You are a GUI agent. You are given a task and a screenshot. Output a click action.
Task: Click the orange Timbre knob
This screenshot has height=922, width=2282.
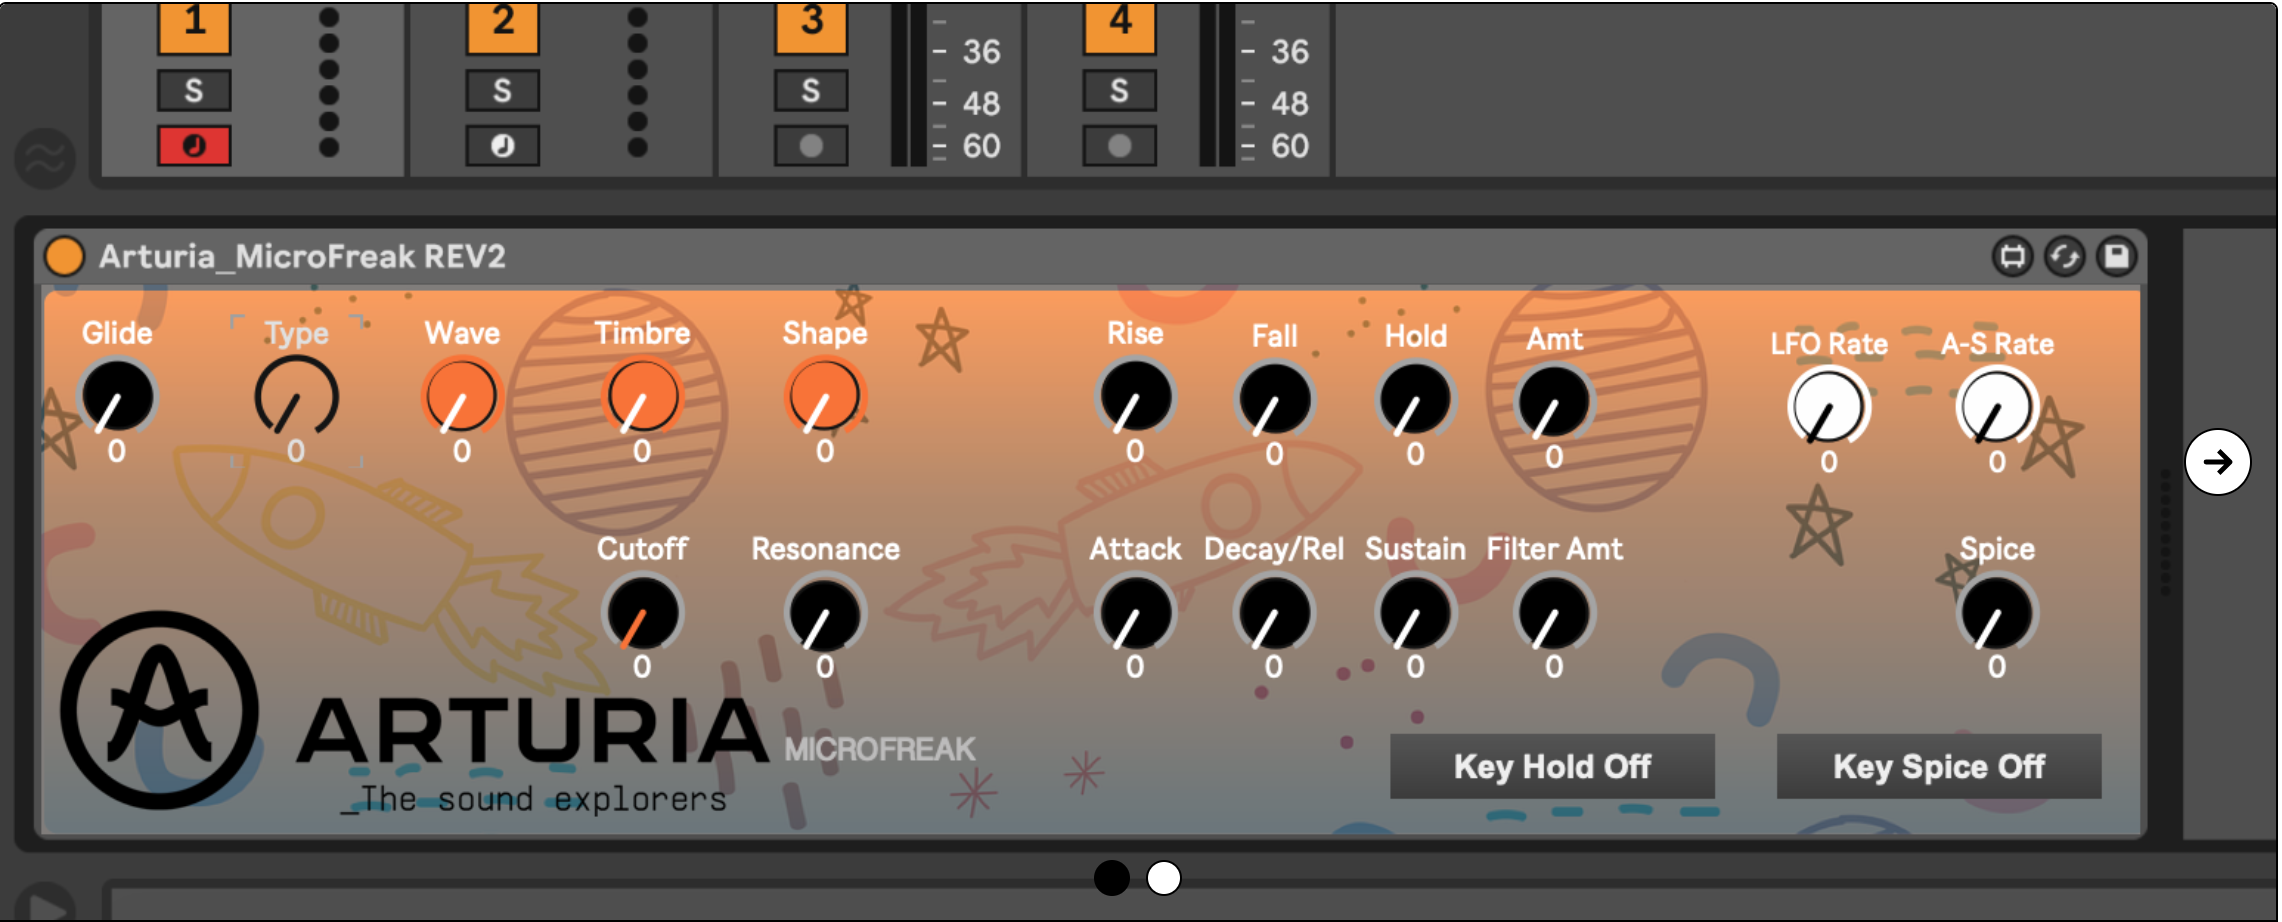(x=642, y=398)
